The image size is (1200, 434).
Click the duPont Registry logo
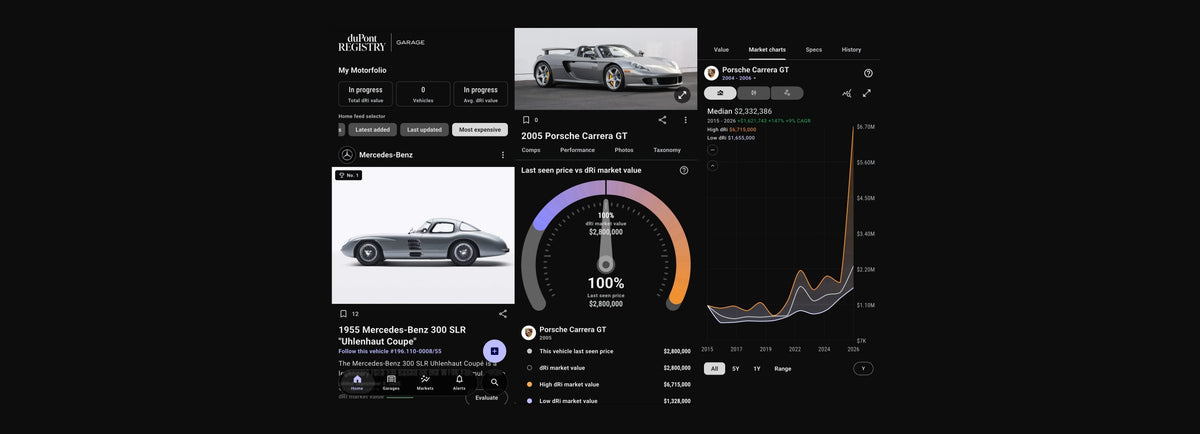point(362,43)
